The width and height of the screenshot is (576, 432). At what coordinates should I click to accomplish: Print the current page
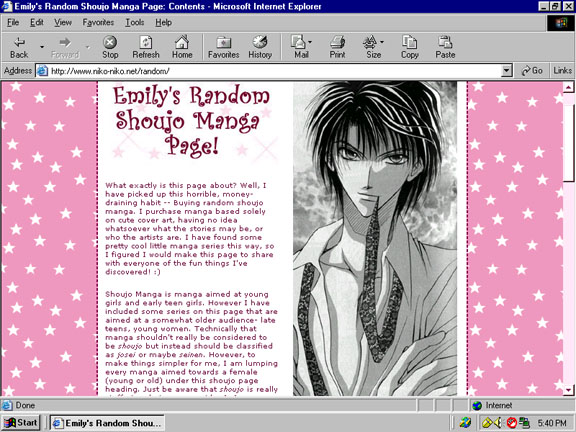pyautogui.click(x=337, y=47)
